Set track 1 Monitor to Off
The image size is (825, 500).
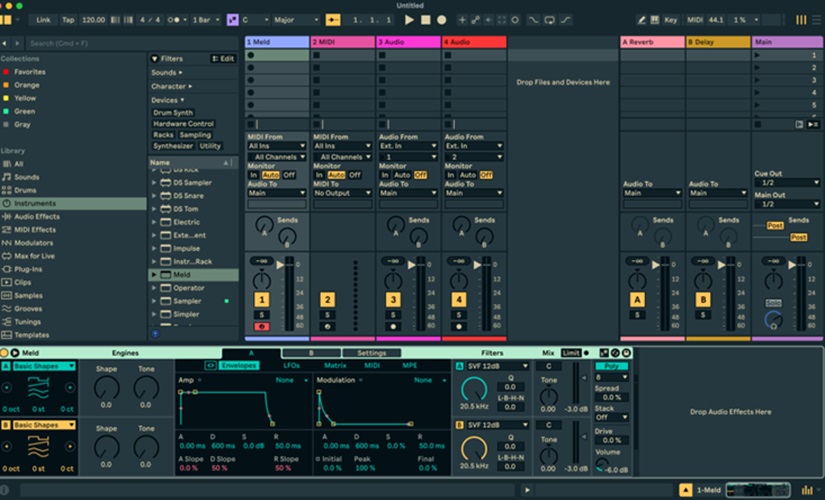288,175
